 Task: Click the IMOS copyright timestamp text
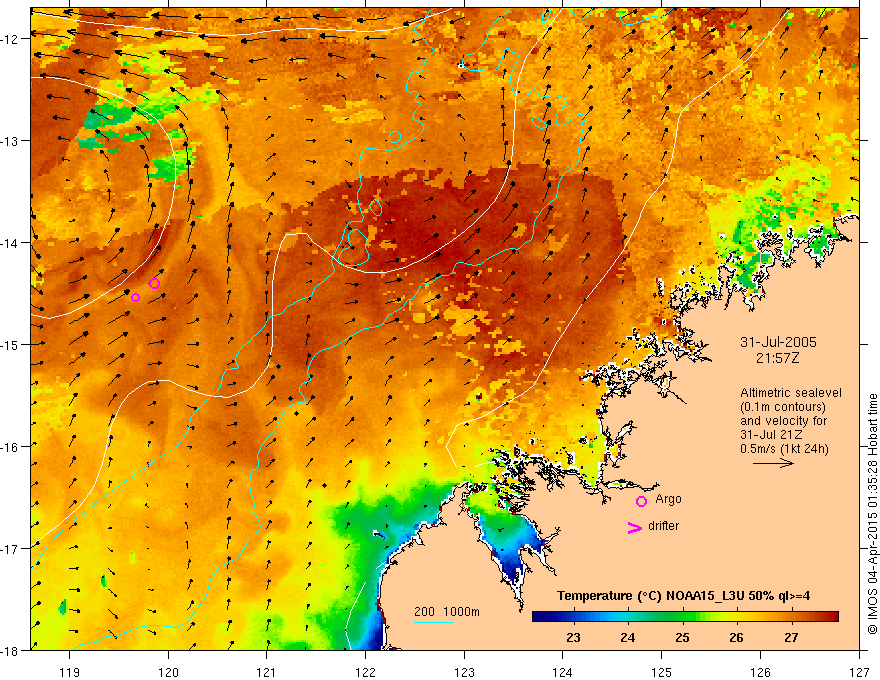point(872,513)
